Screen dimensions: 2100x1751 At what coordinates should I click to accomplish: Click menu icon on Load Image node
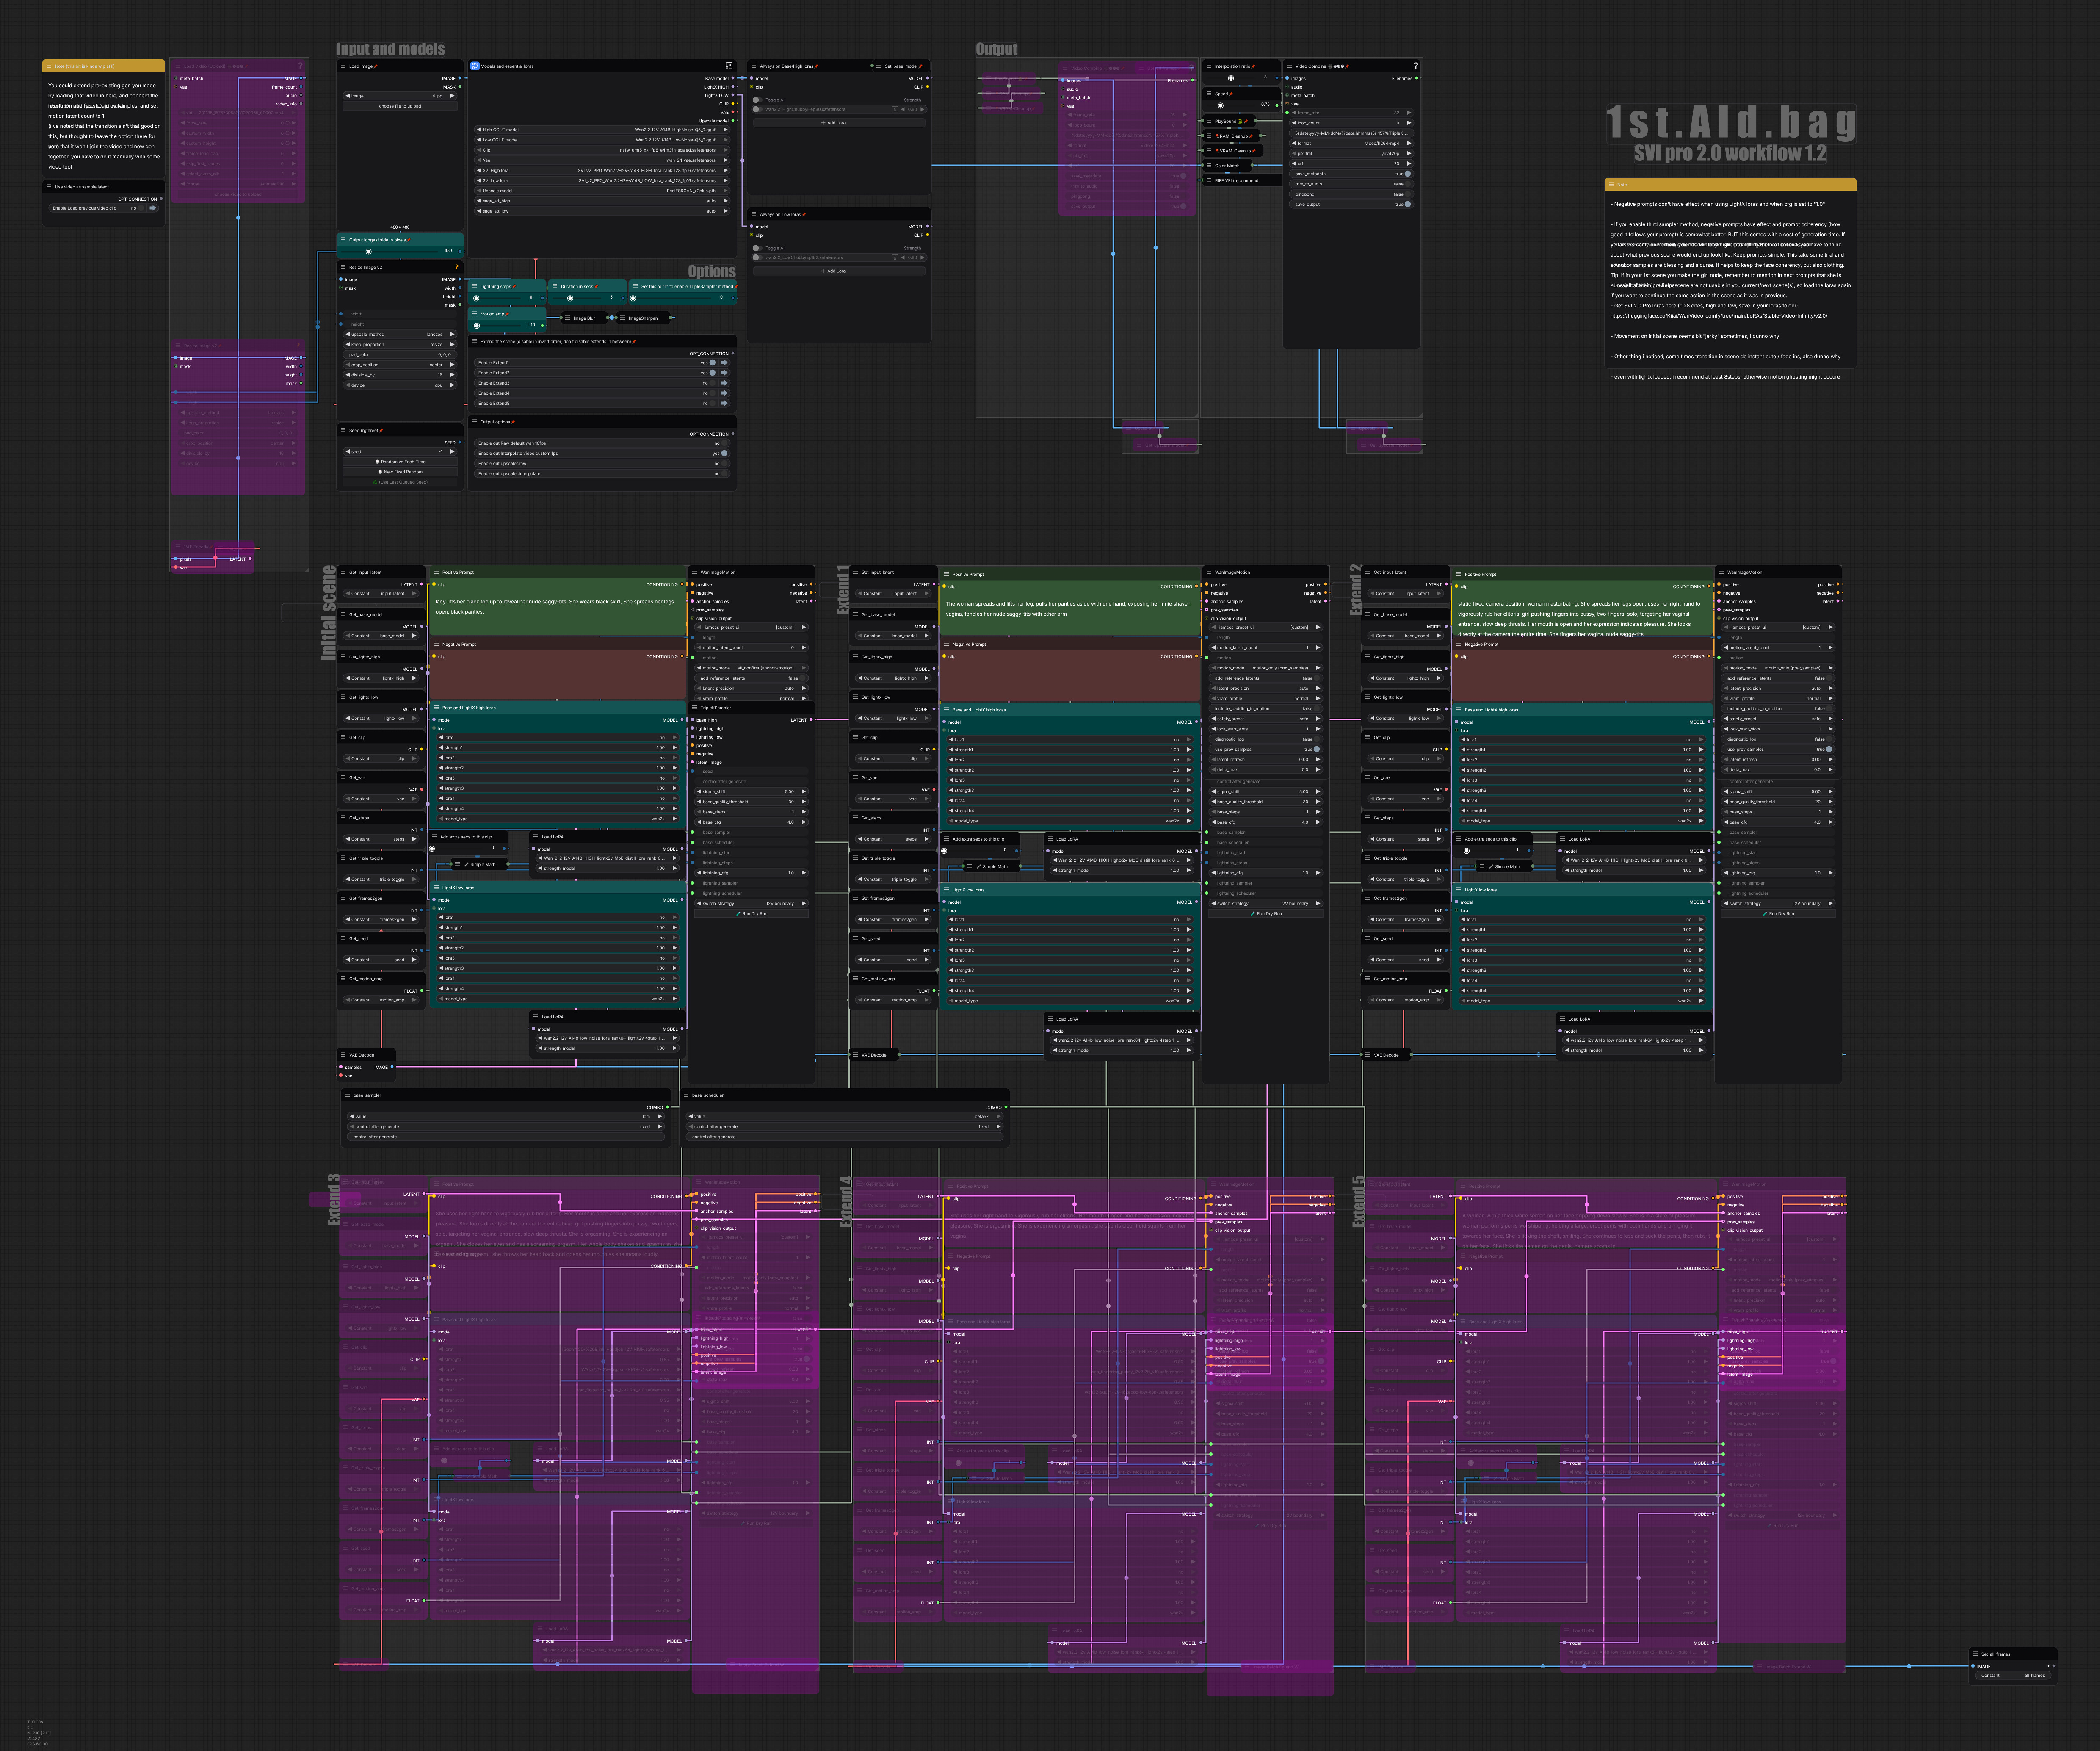click(343, 66)
